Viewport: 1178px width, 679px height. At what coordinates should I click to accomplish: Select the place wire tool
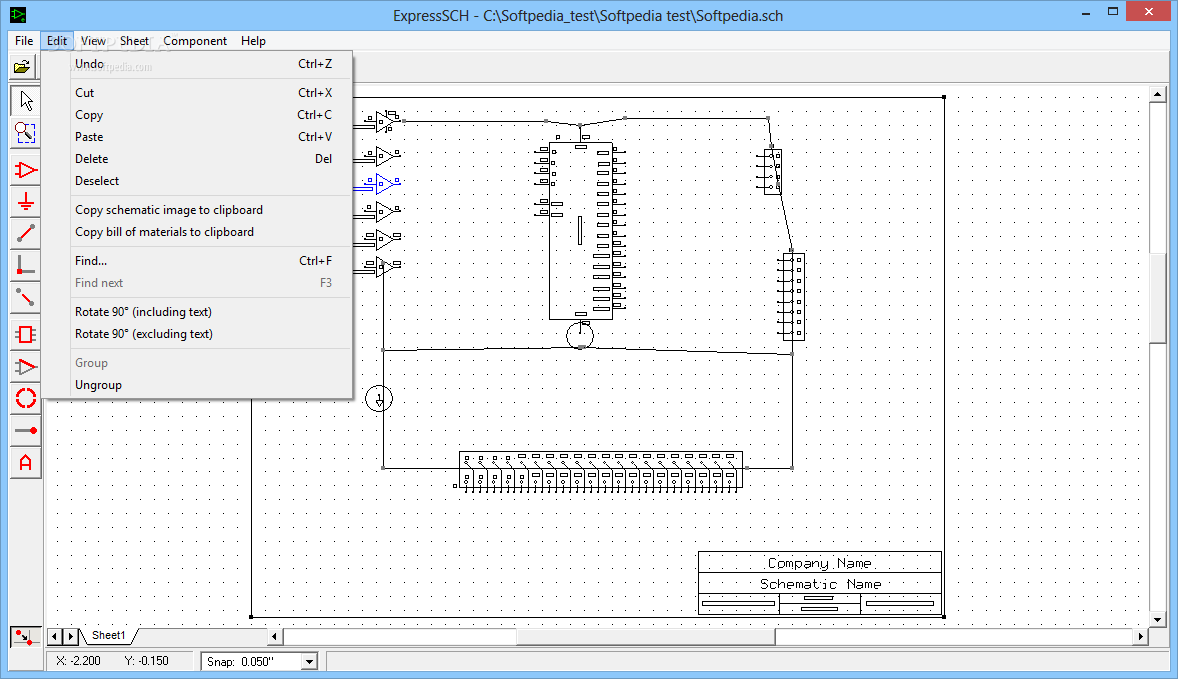click(26, 234)
